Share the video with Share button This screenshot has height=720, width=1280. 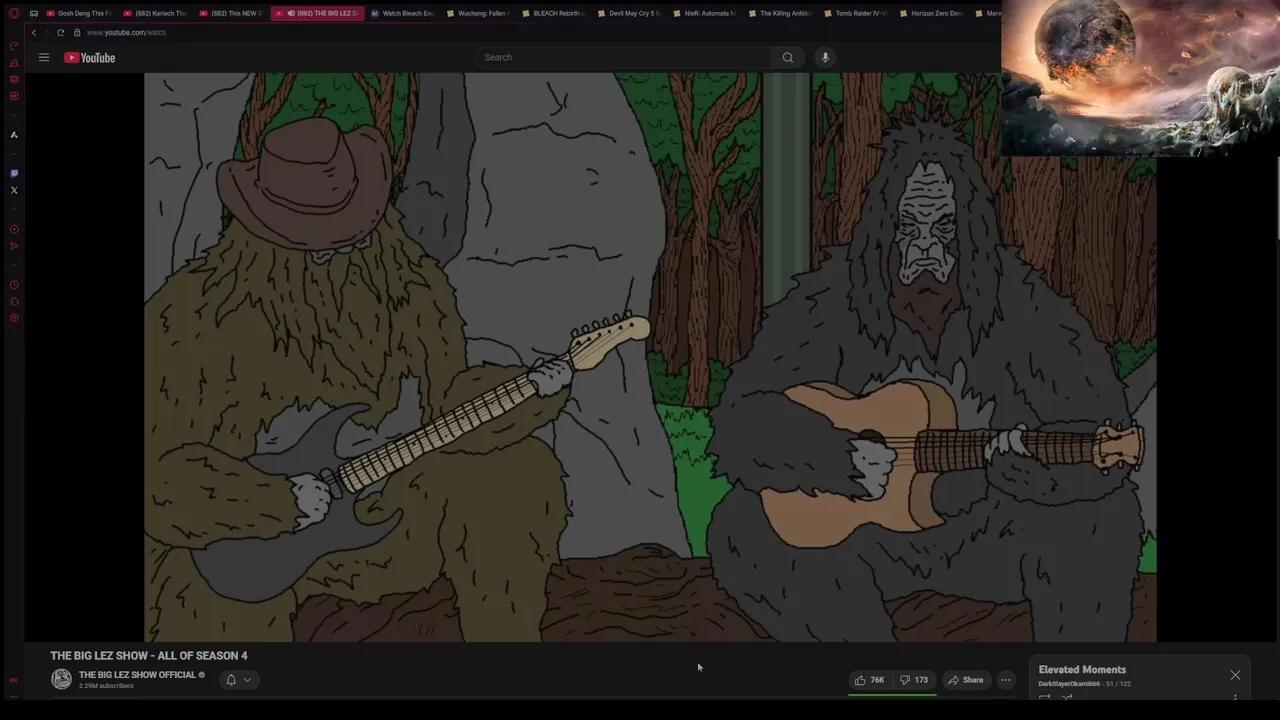tap(965, 680)
